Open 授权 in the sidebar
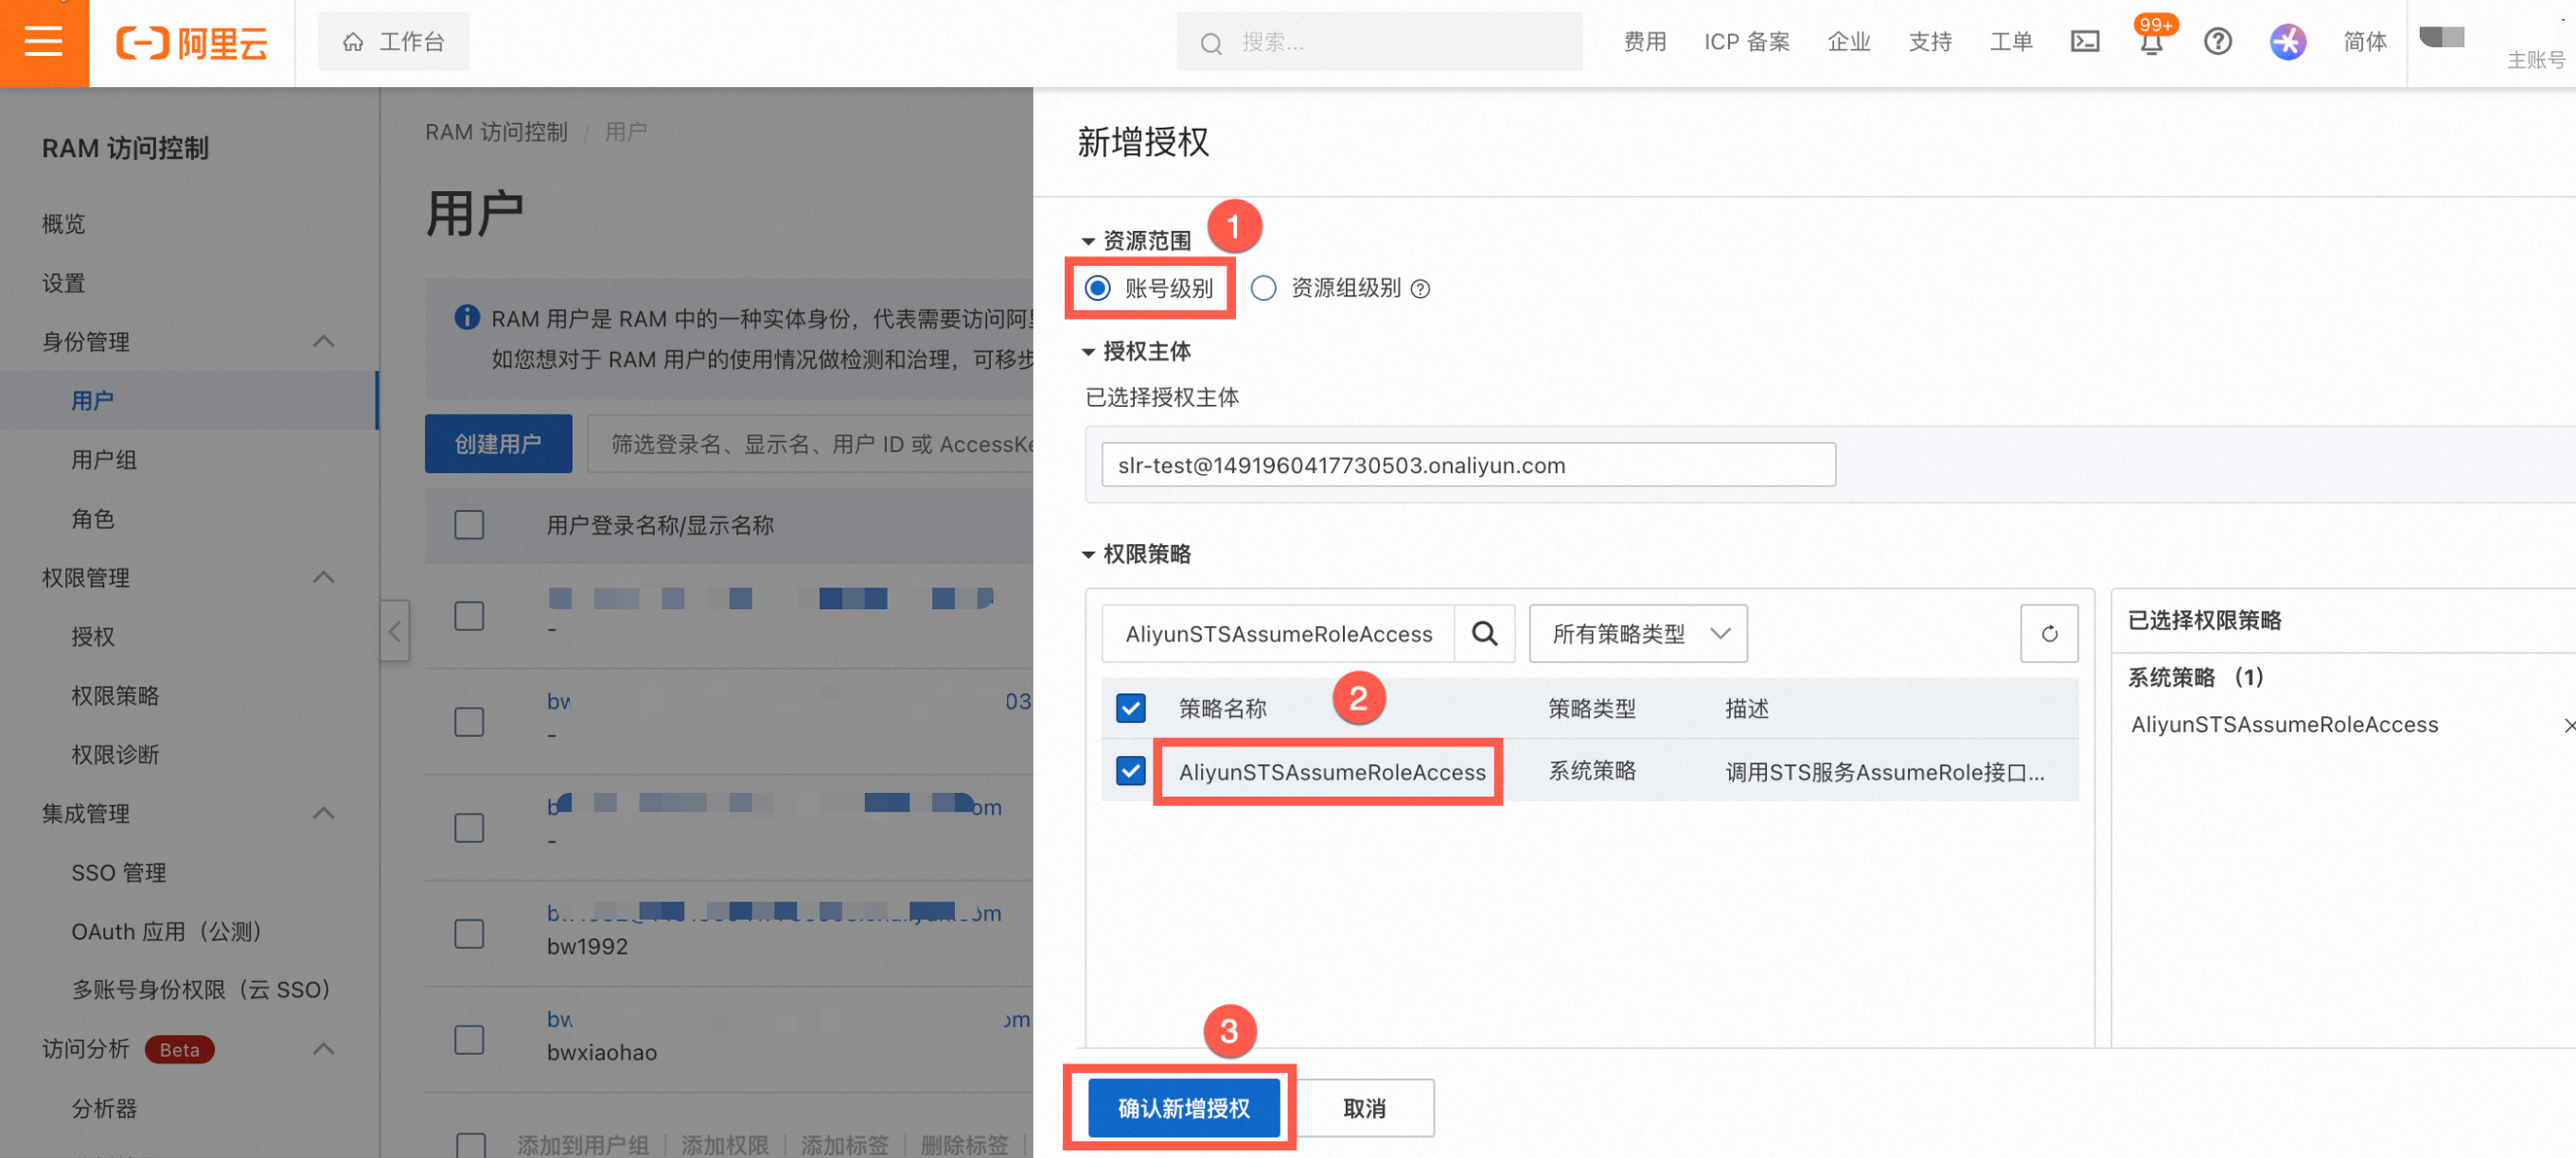 93,637
